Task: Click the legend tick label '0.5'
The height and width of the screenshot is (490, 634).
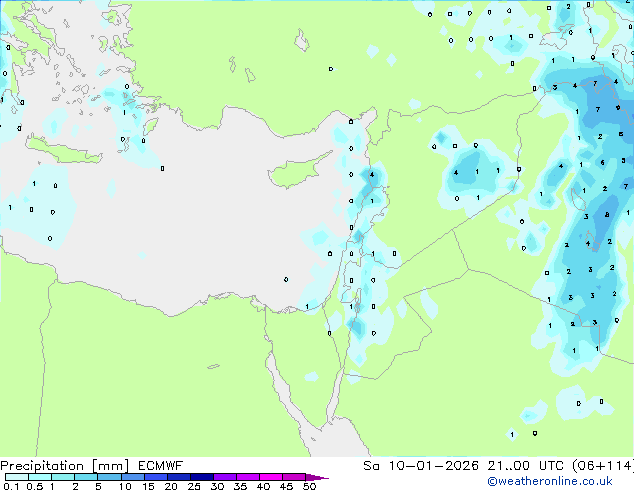Action: pos(35,486)
